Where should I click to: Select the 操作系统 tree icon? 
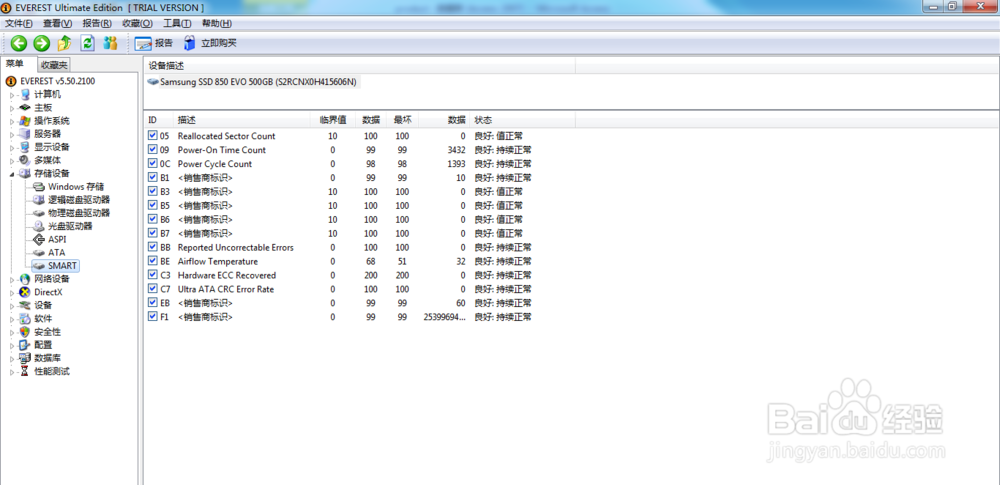click(25, 121)
